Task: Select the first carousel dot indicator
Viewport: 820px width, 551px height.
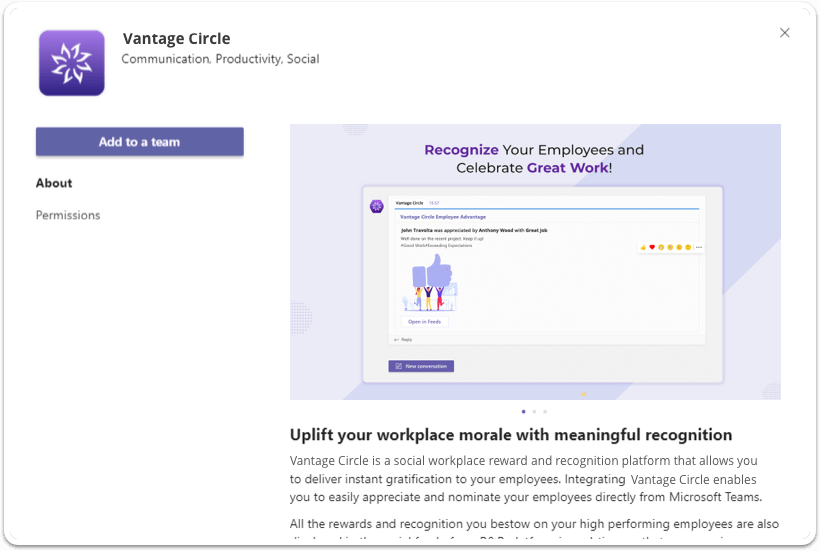Action: click(x=523, y=411)
